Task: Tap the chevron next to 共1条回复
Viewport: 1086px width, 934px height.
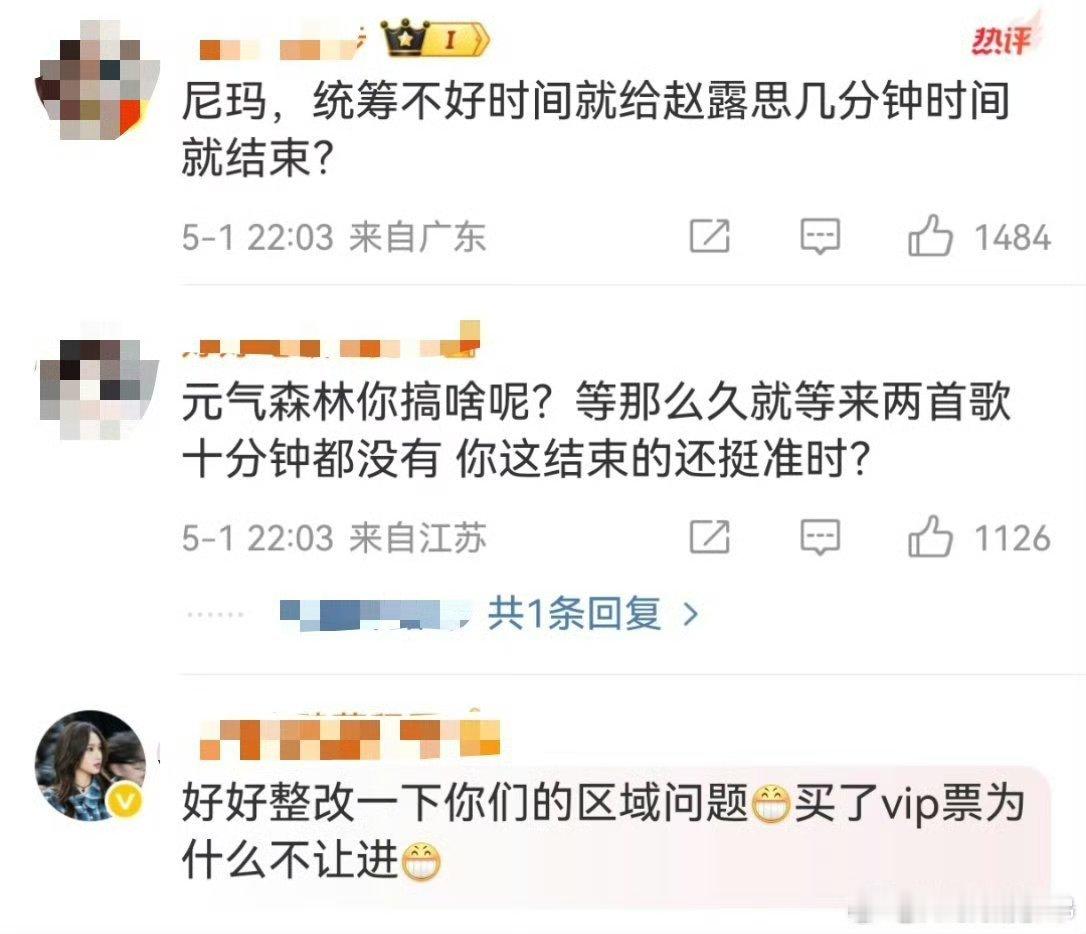Action: pos(691,614)
